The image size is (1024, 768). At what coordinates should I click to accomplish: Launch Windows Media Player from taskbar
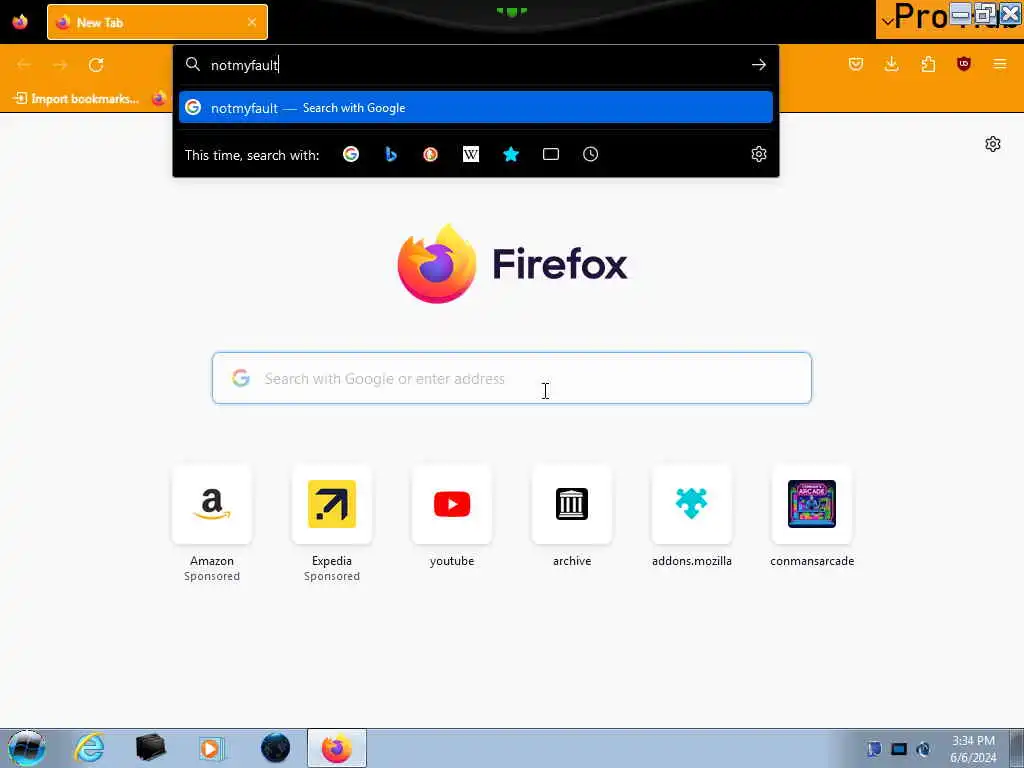(x=212, y=748)
